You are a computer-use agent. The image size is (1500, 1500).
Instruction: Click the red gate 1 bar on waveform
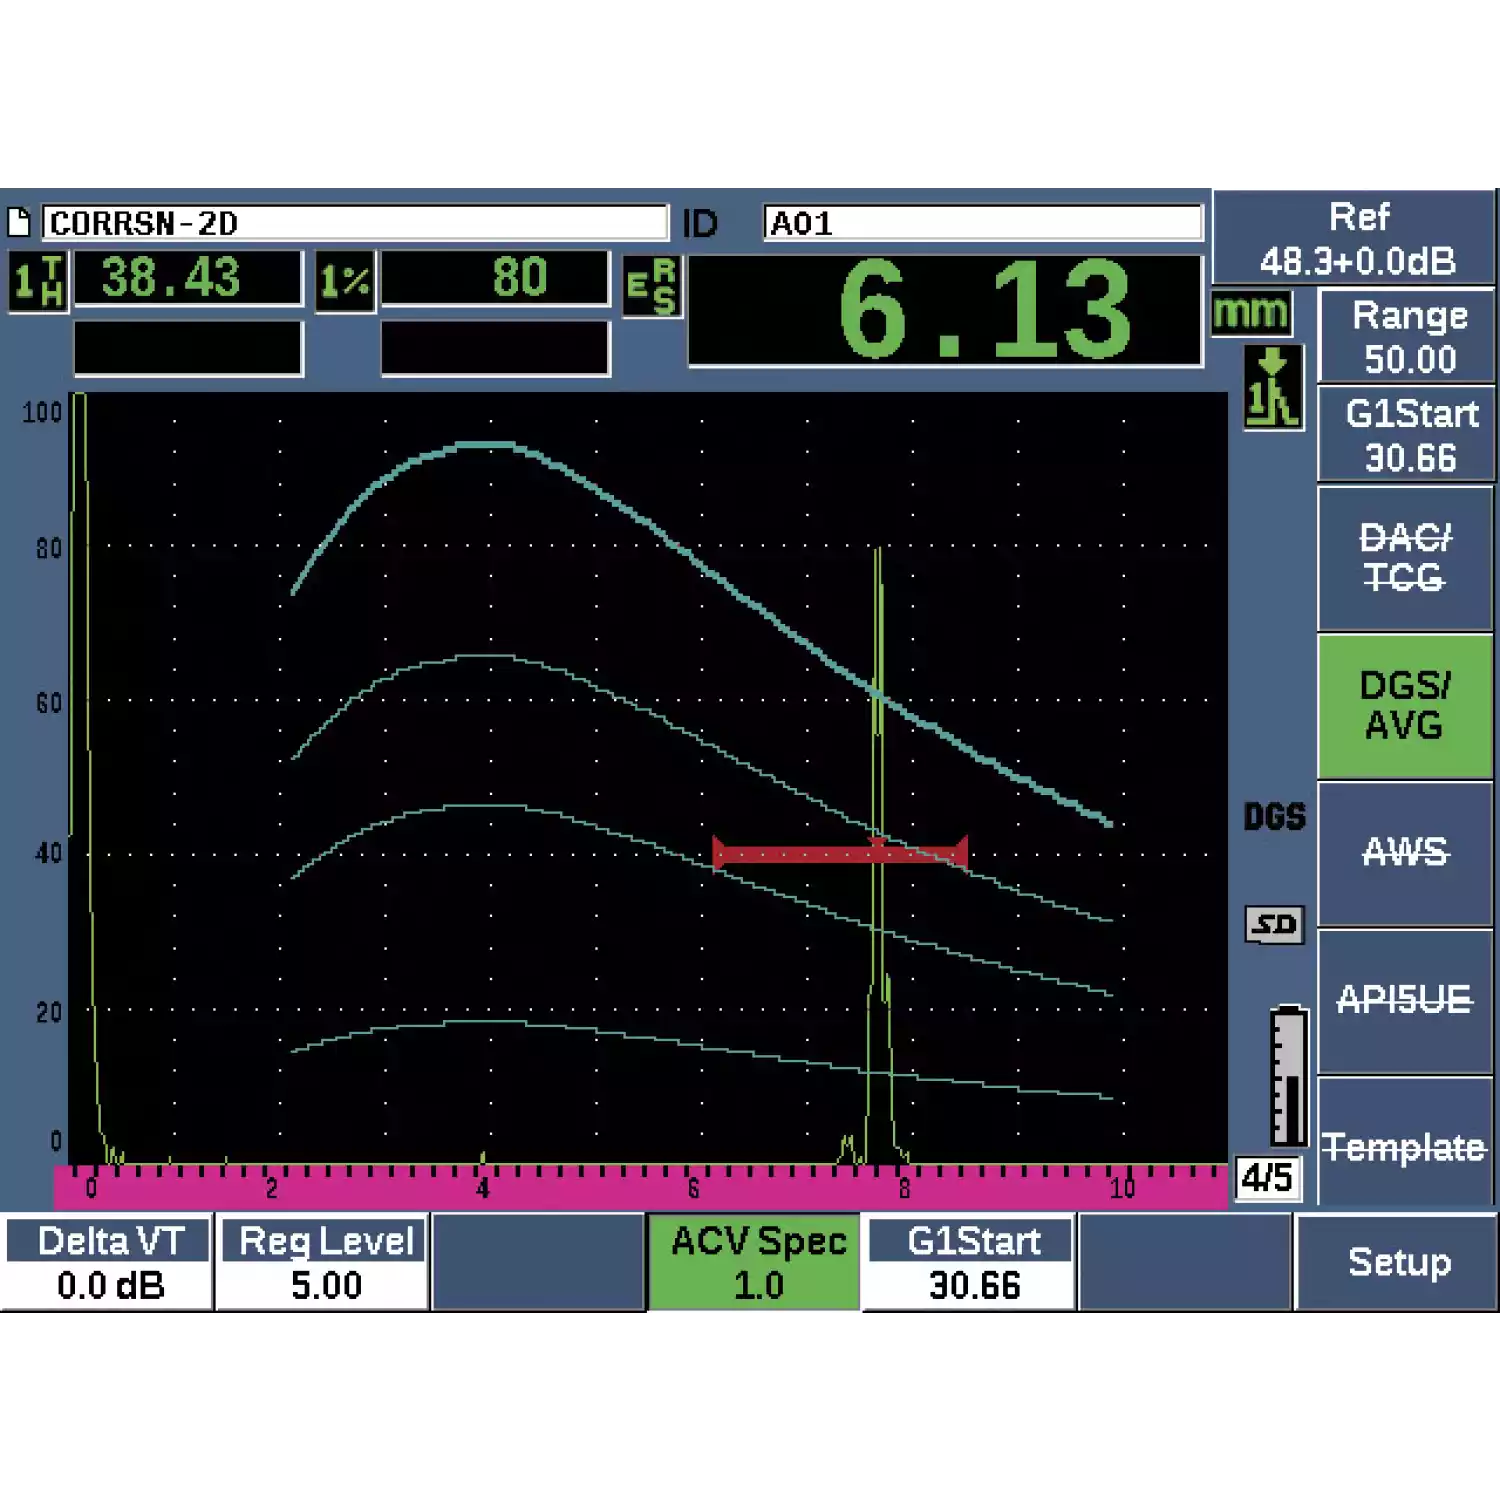[838, 853]
